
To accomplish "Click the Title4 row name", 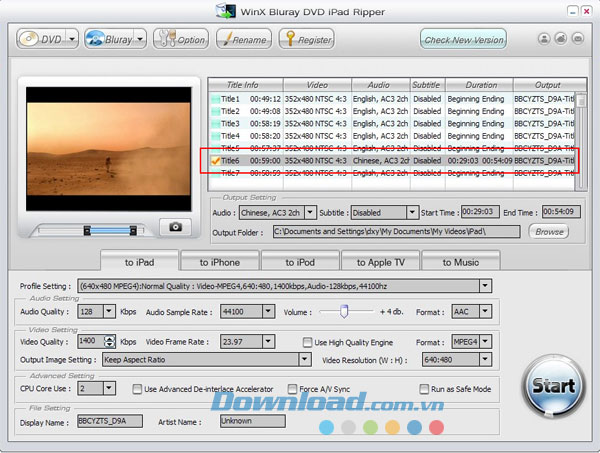I will tap(230, 136).
